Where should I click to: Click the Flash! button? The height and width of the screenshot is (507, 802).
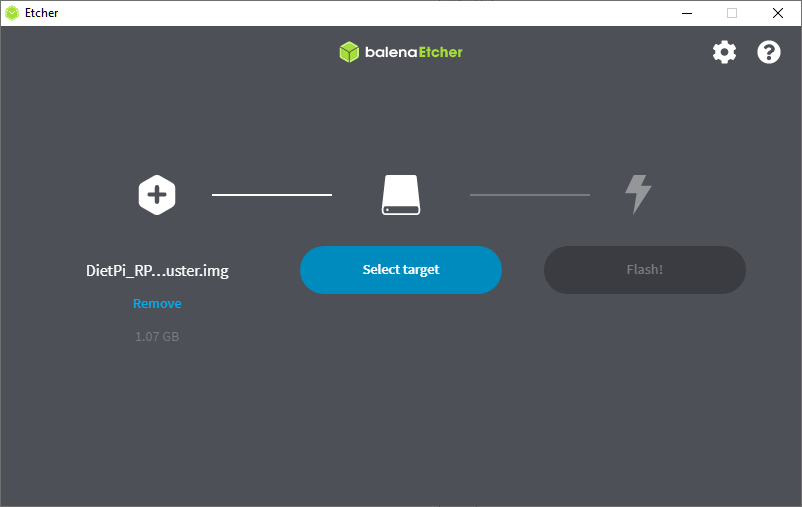coord(644,270)
